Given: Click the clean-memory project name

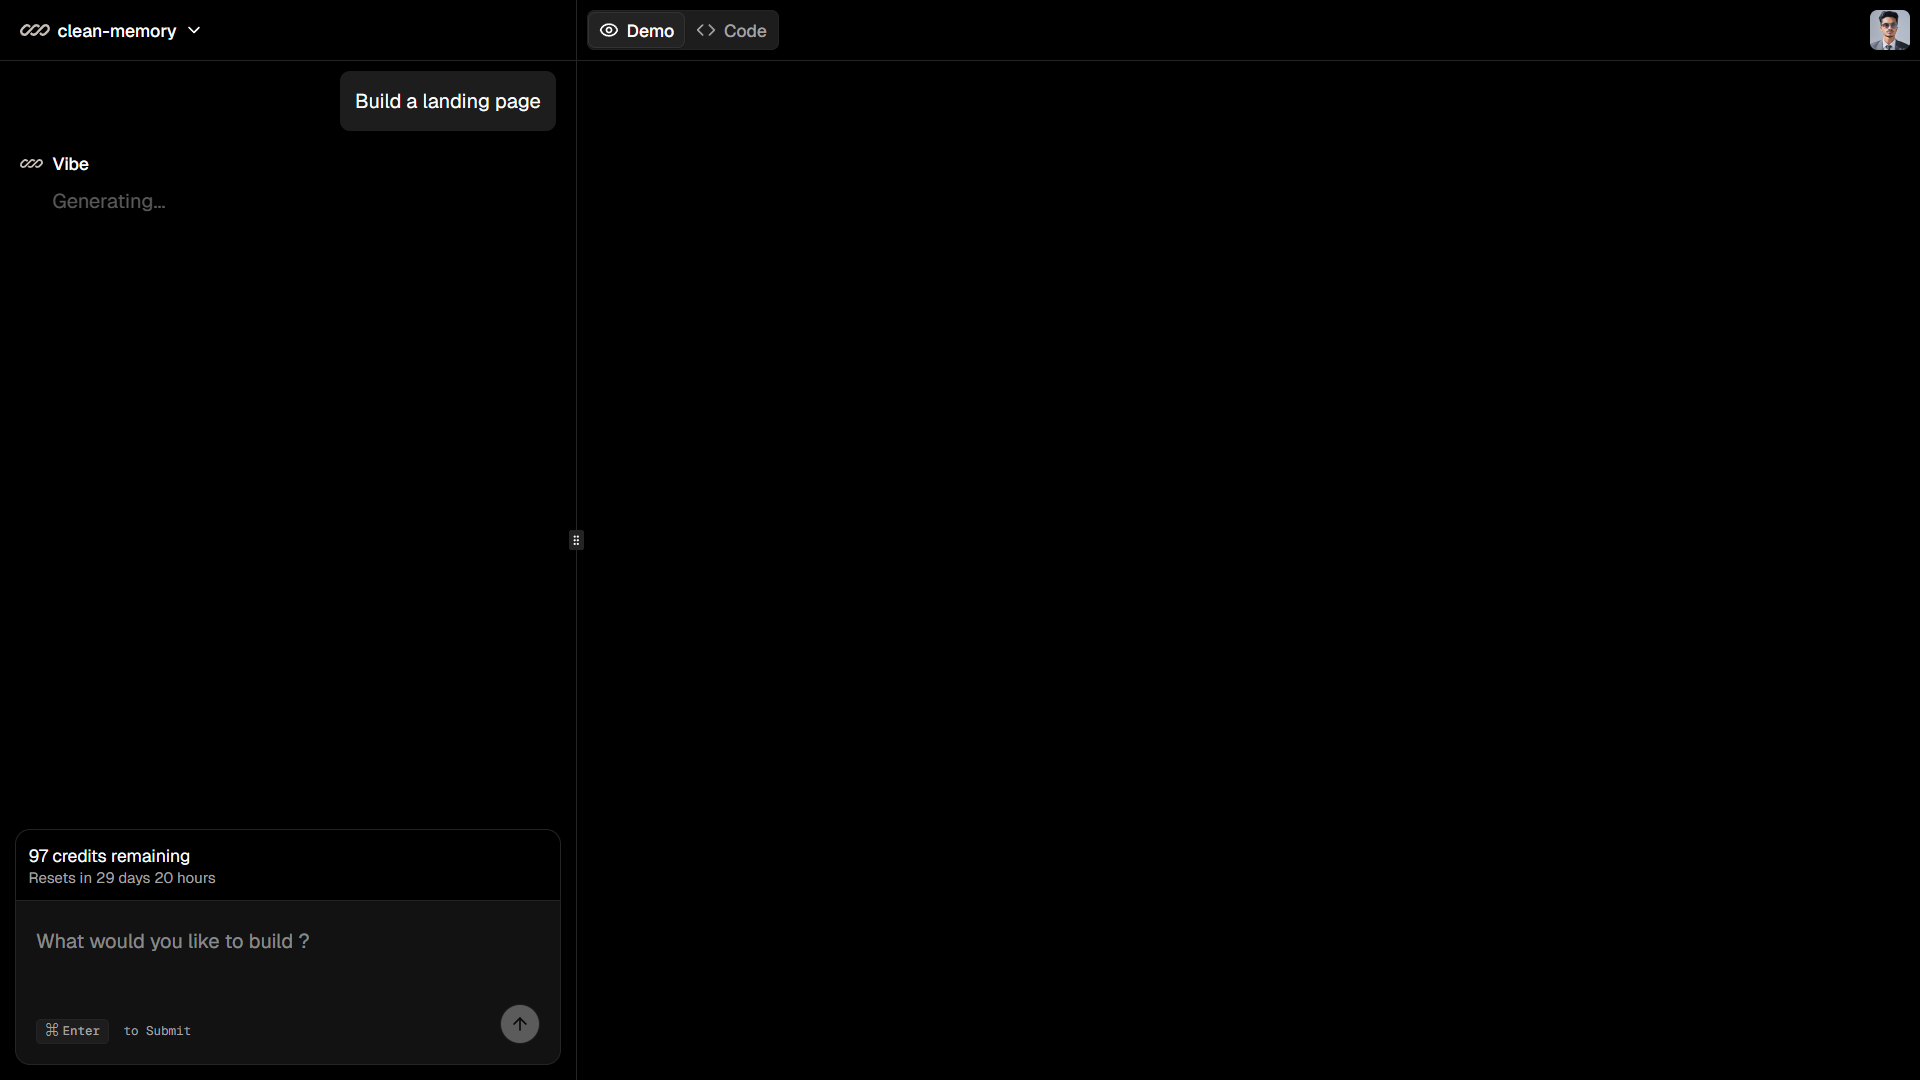Looking at the screenshot, I should pos(116,31).
